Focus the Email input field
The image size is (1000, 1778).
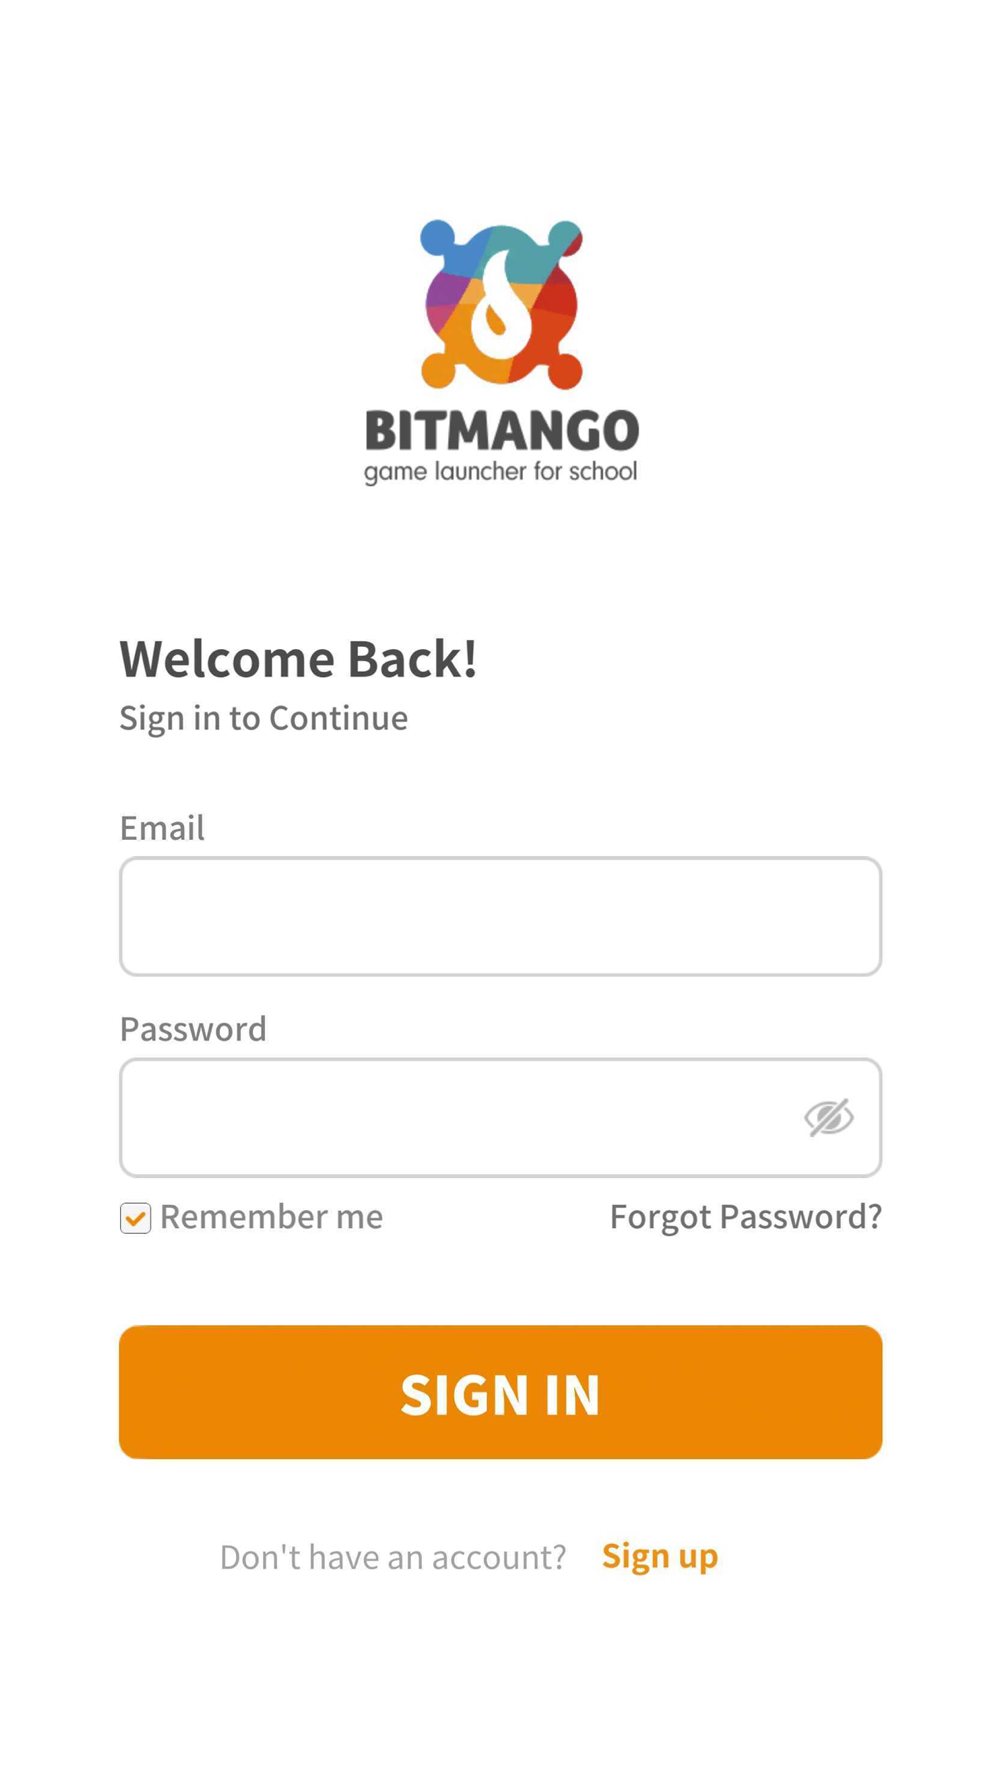coord(500,916)
